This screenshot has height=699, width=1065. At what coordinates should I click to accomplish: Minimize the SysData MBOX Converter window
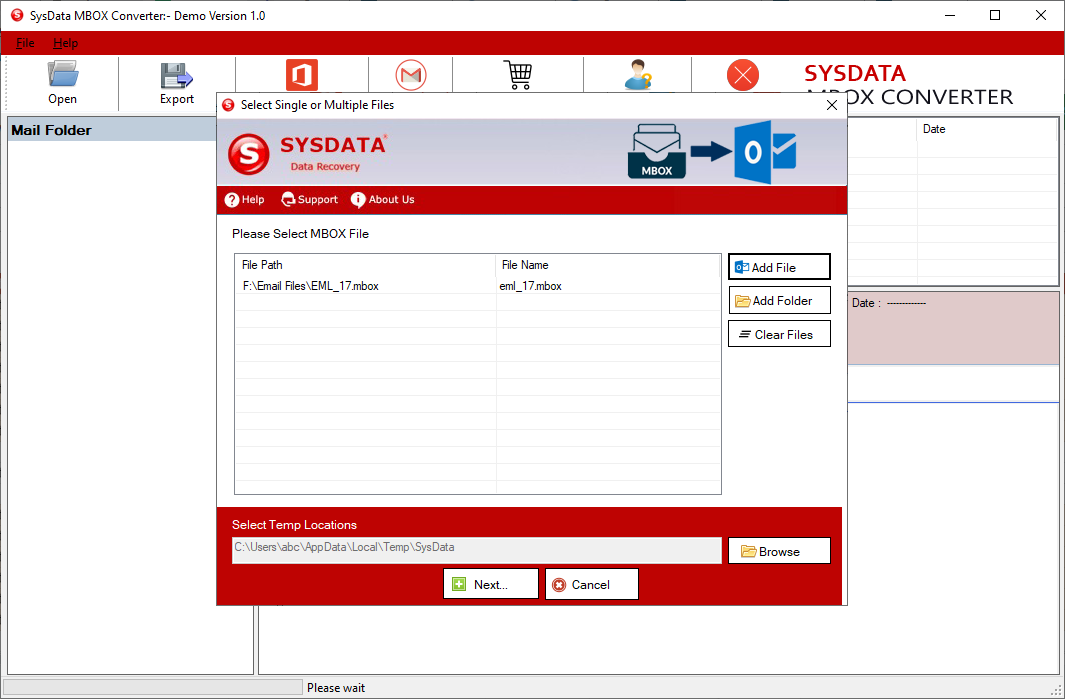point(949,15)
